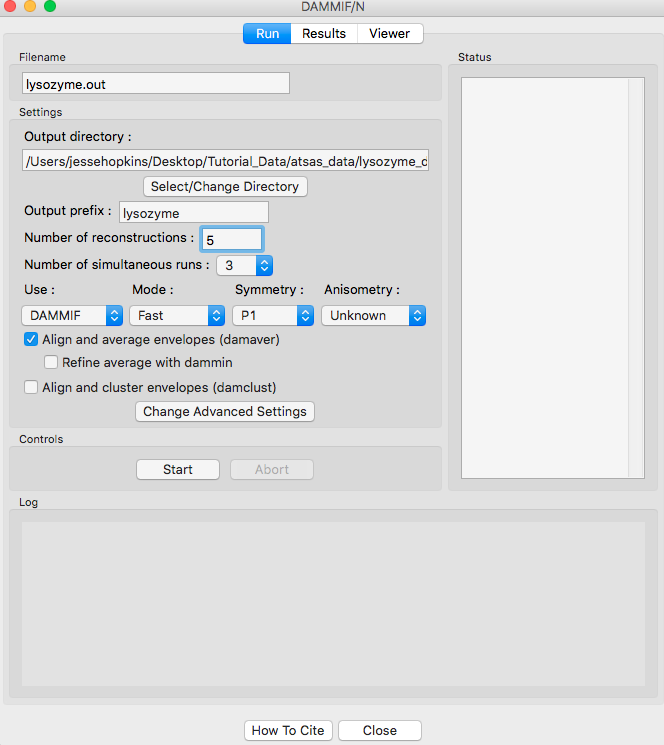This screenshot has width=664, height=745.
Task: Open the Anisometry dropdown set to Unknown
Action: click(x=374, y=315)
